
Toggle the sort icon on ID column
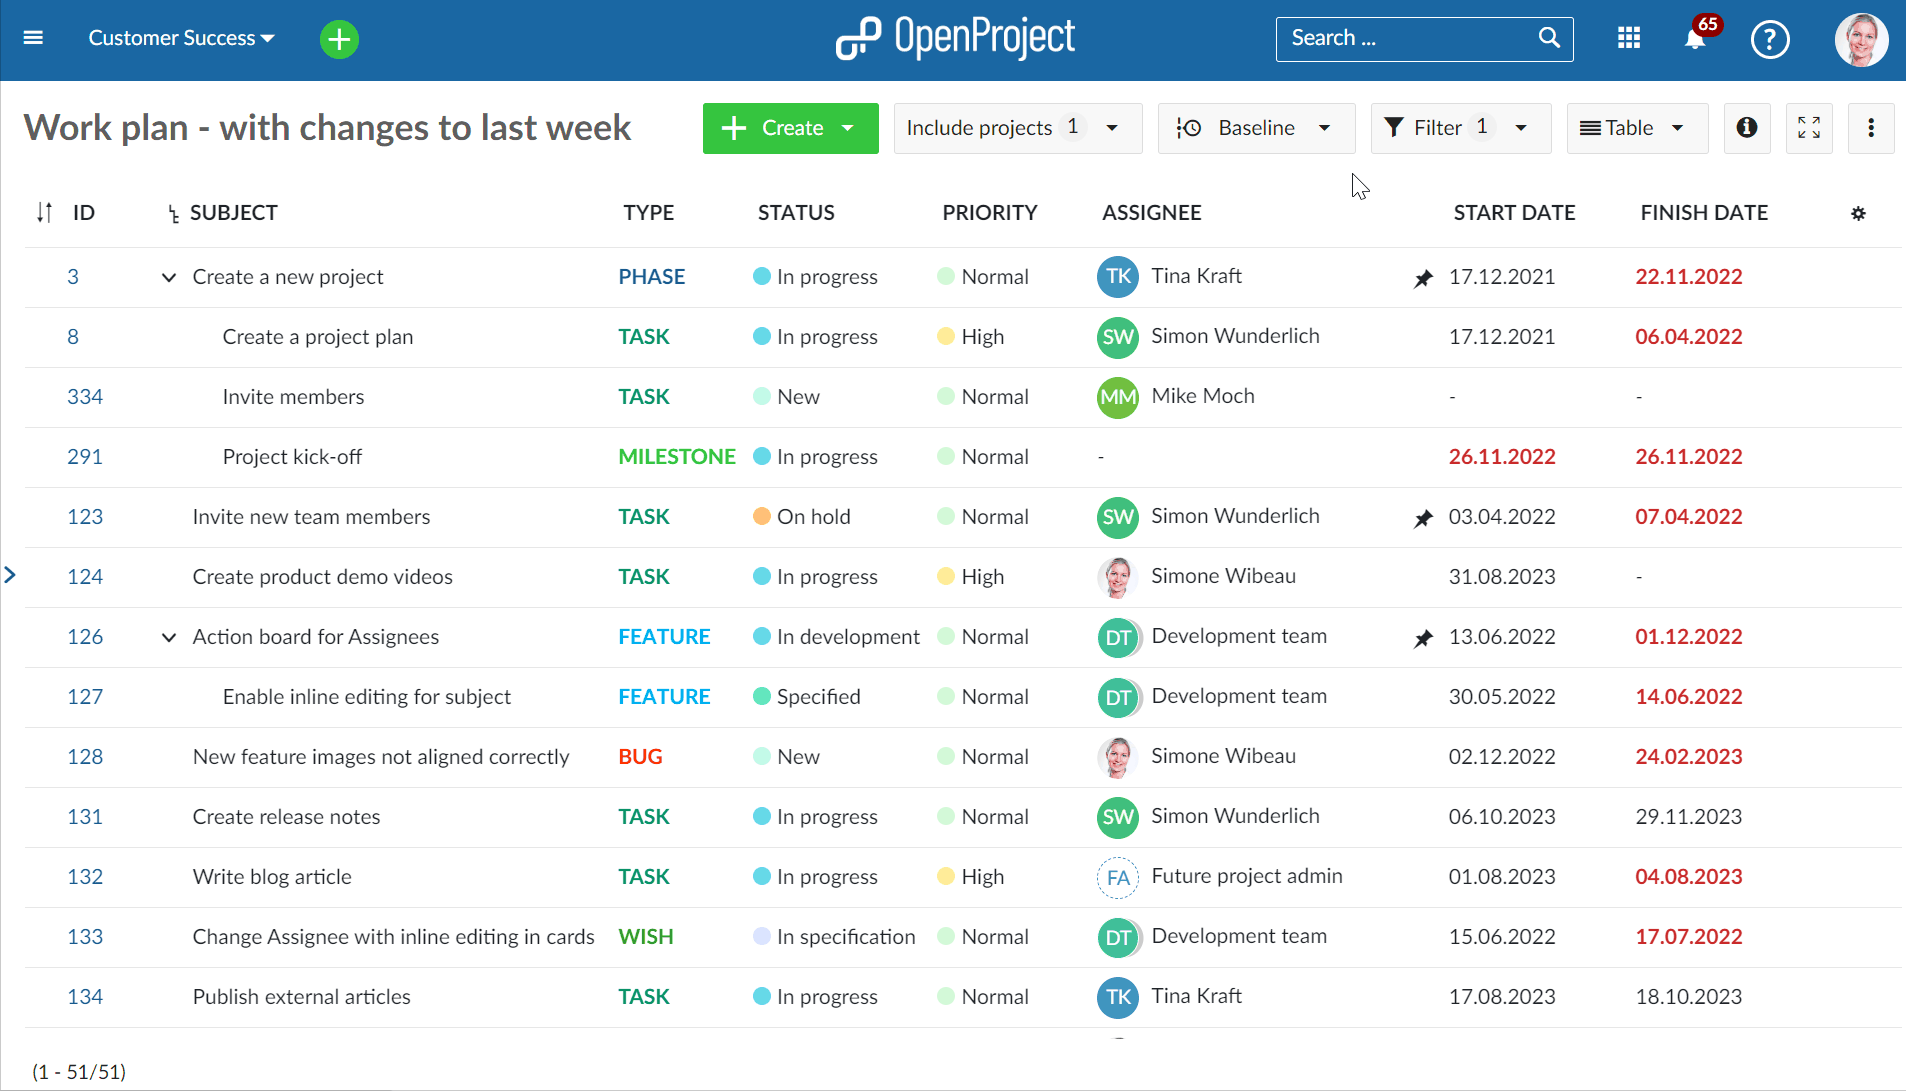point(44,212)
